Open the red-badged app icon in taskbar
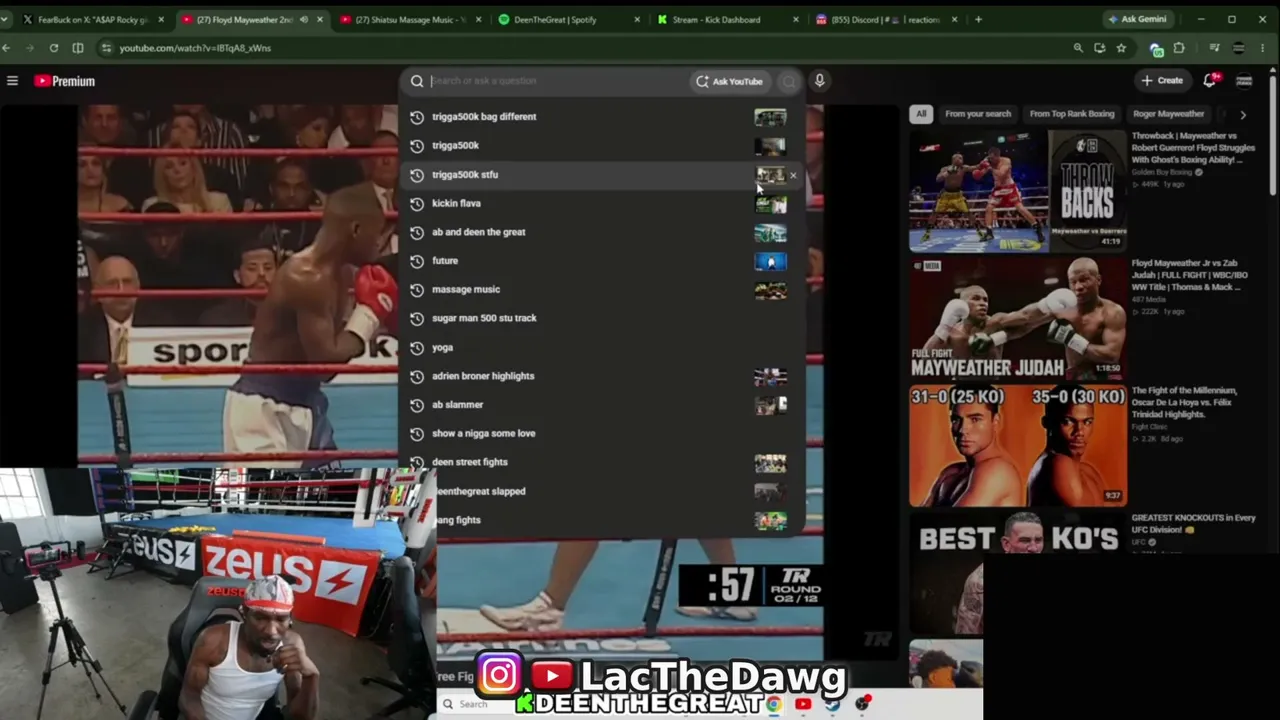This screenshot has height=720, width=1280. [862, 704]
